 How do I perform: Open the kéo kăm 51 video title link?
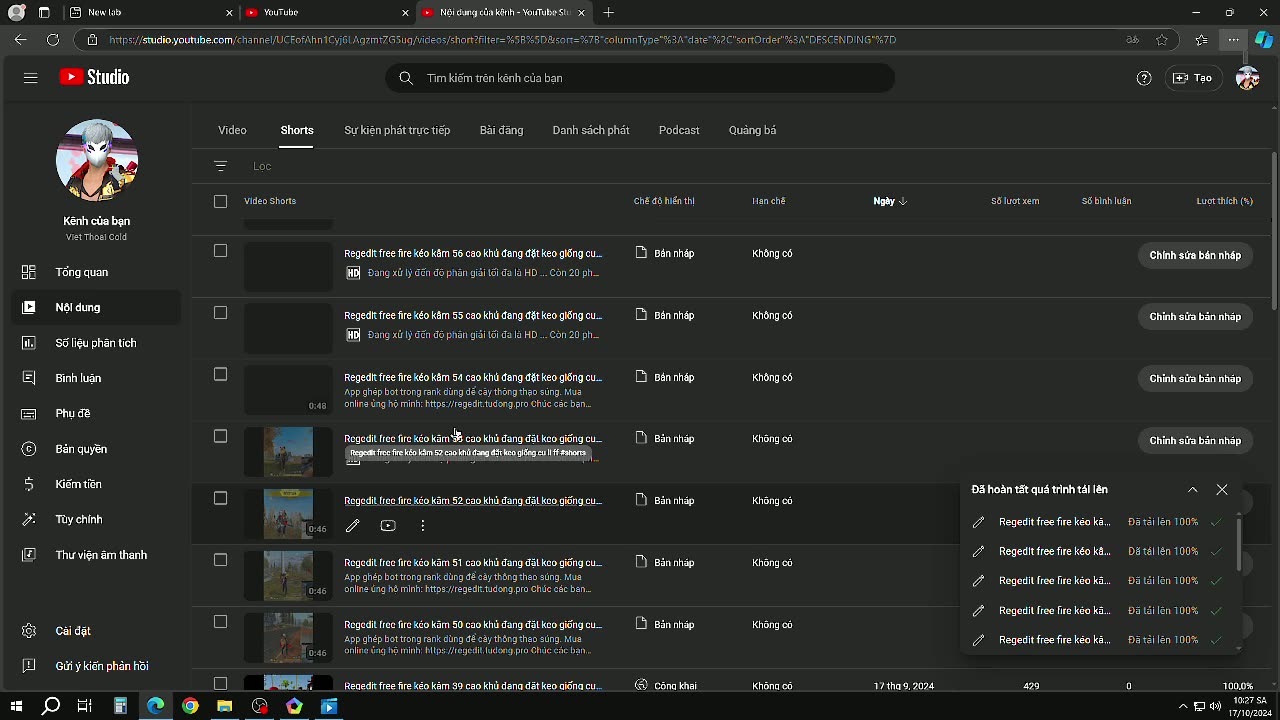473,563
